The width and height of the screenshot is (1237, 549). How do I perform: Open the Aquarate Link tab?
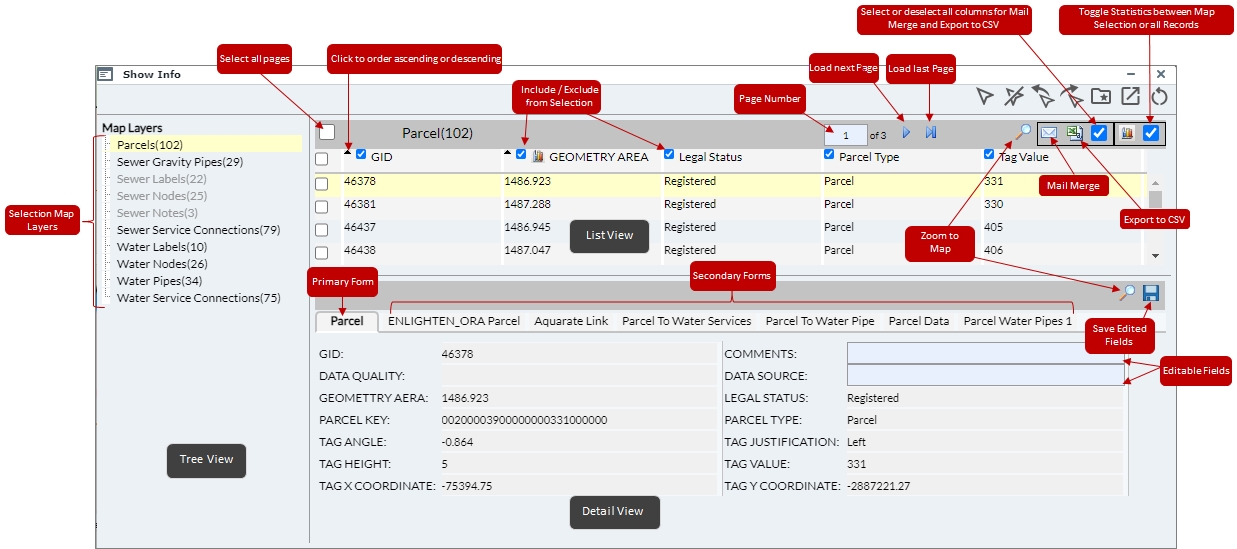(571, 322)
